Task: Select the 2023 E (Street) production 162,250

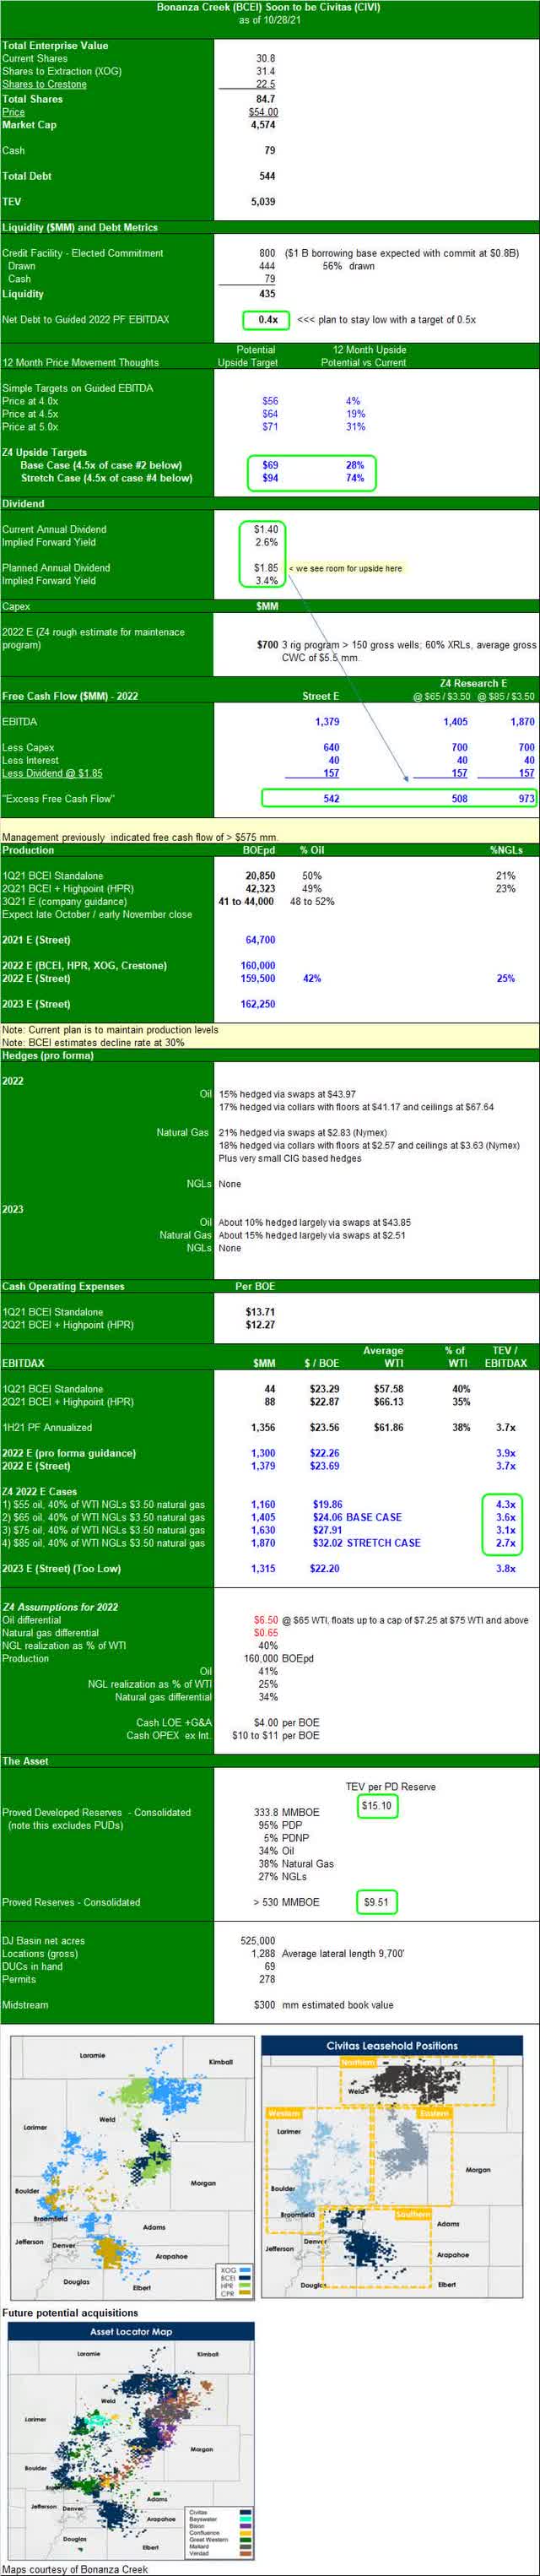Action: point(258,1005)
